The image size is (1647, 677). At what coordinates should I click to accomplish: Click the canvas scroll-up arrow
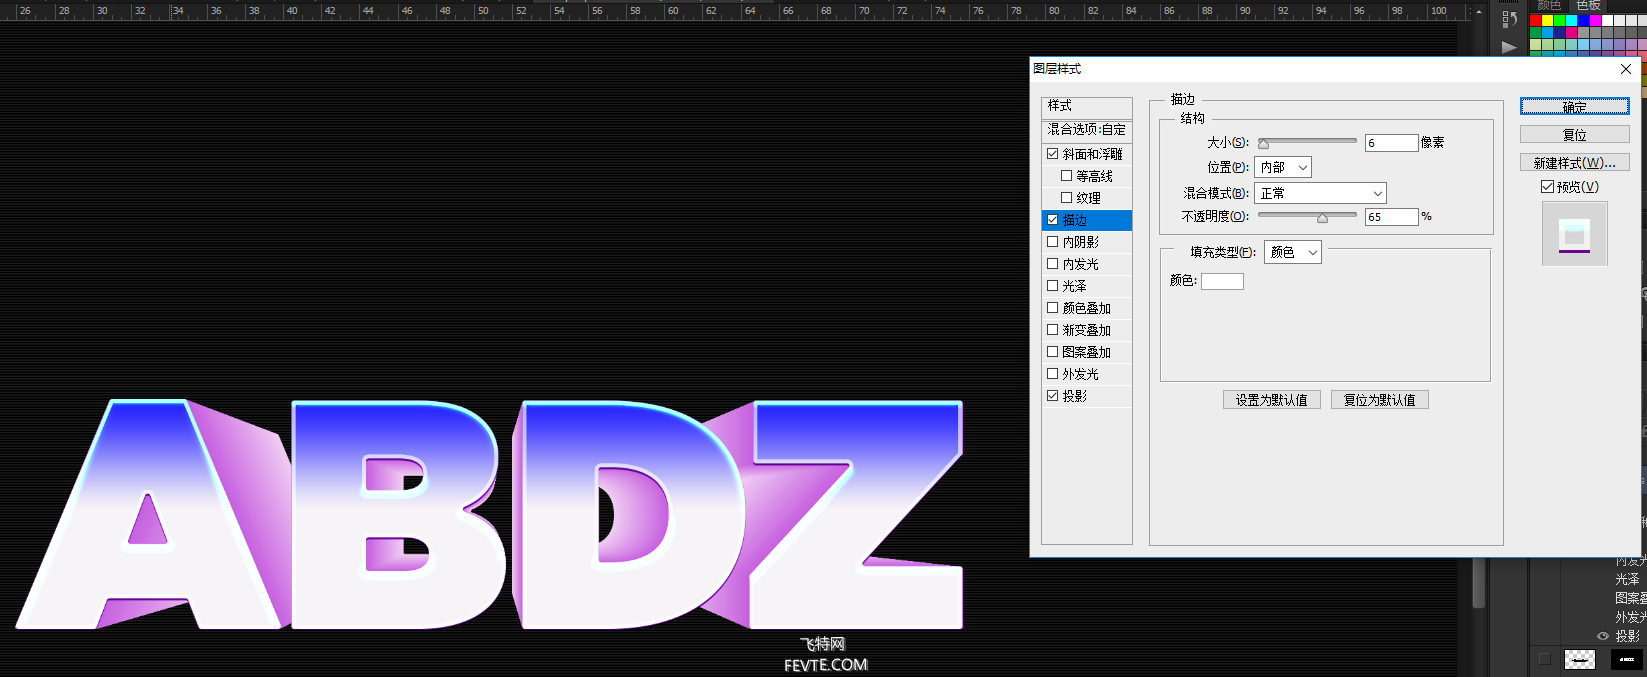click(x=1479, y=11)
